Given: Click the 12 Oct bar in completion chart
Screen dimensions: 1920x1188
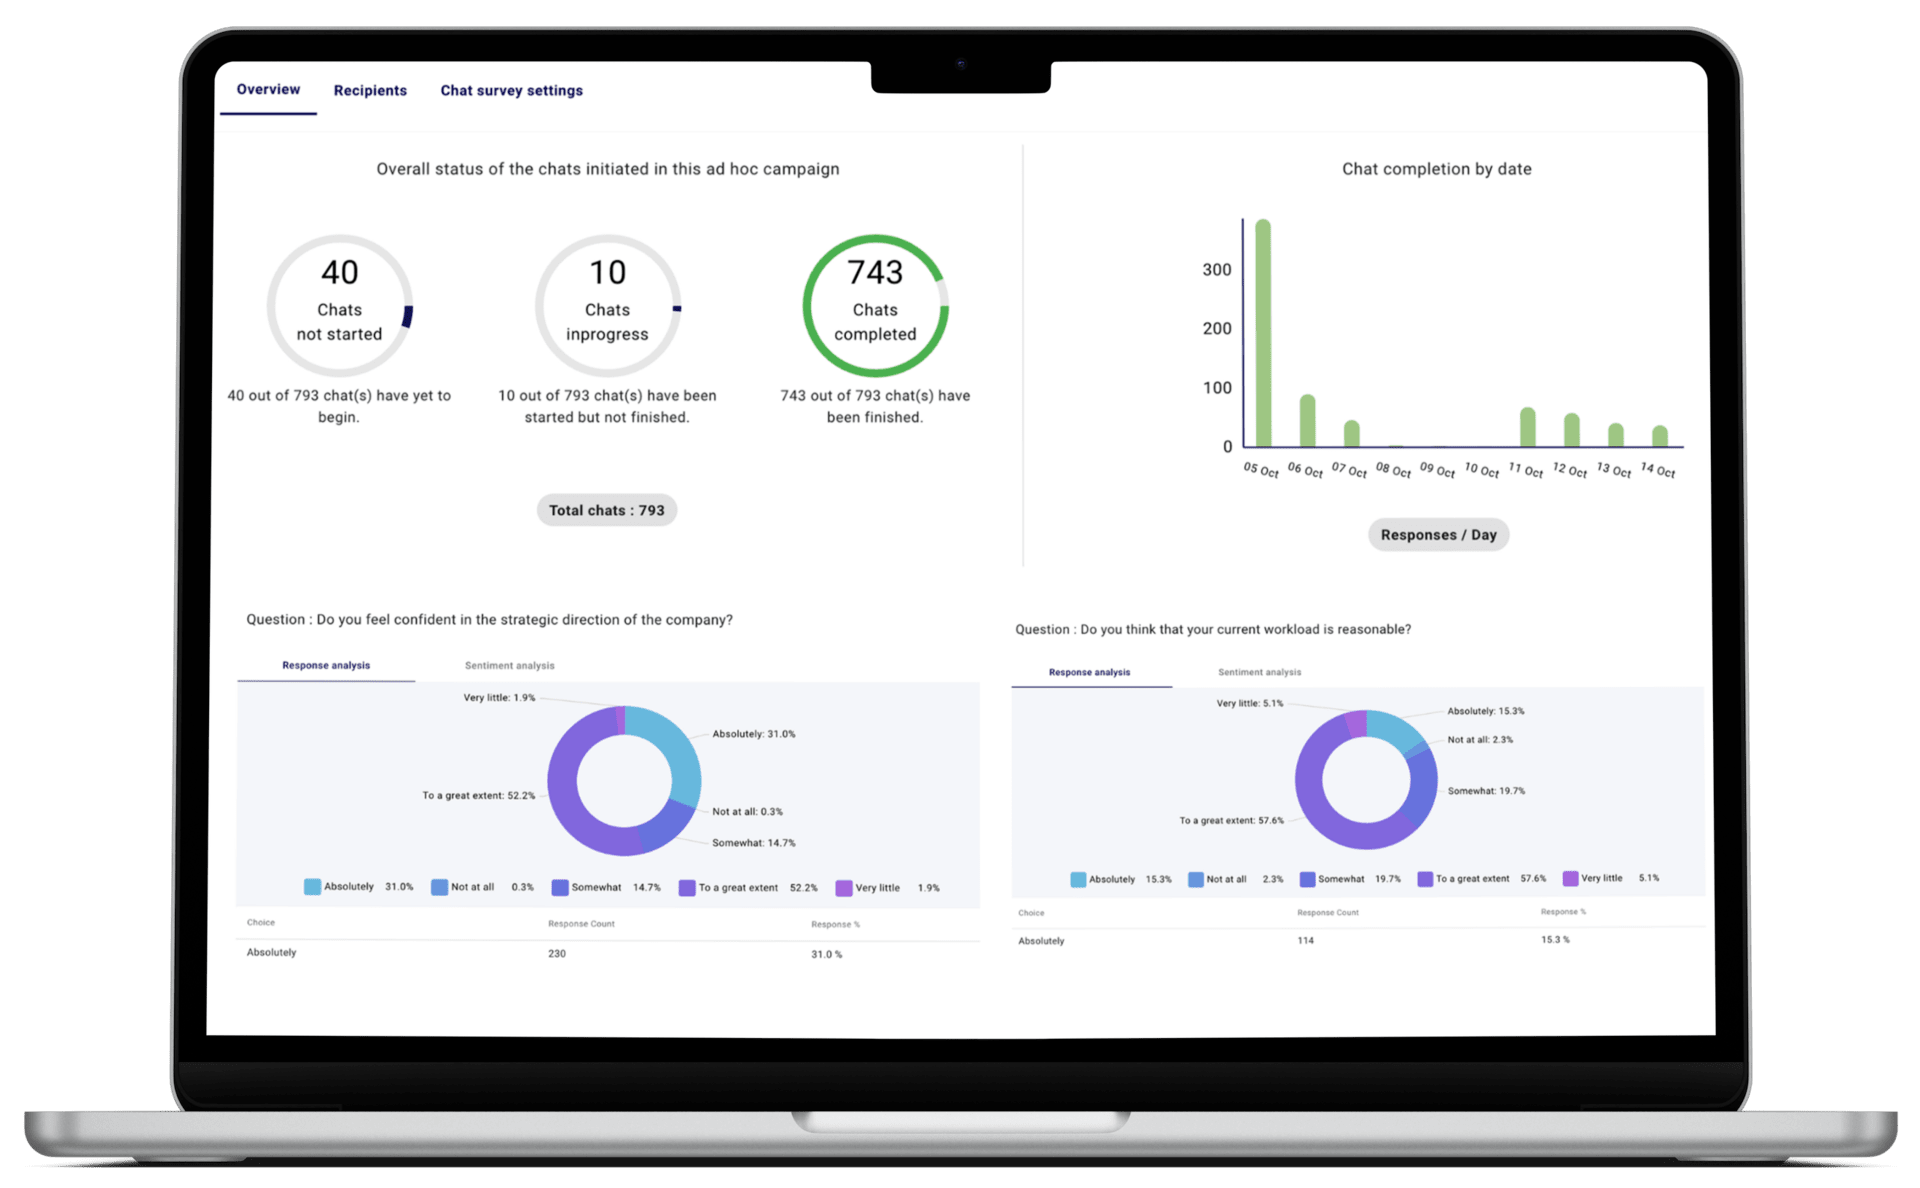Looking at the screenshot, I should pos(1571,430).
